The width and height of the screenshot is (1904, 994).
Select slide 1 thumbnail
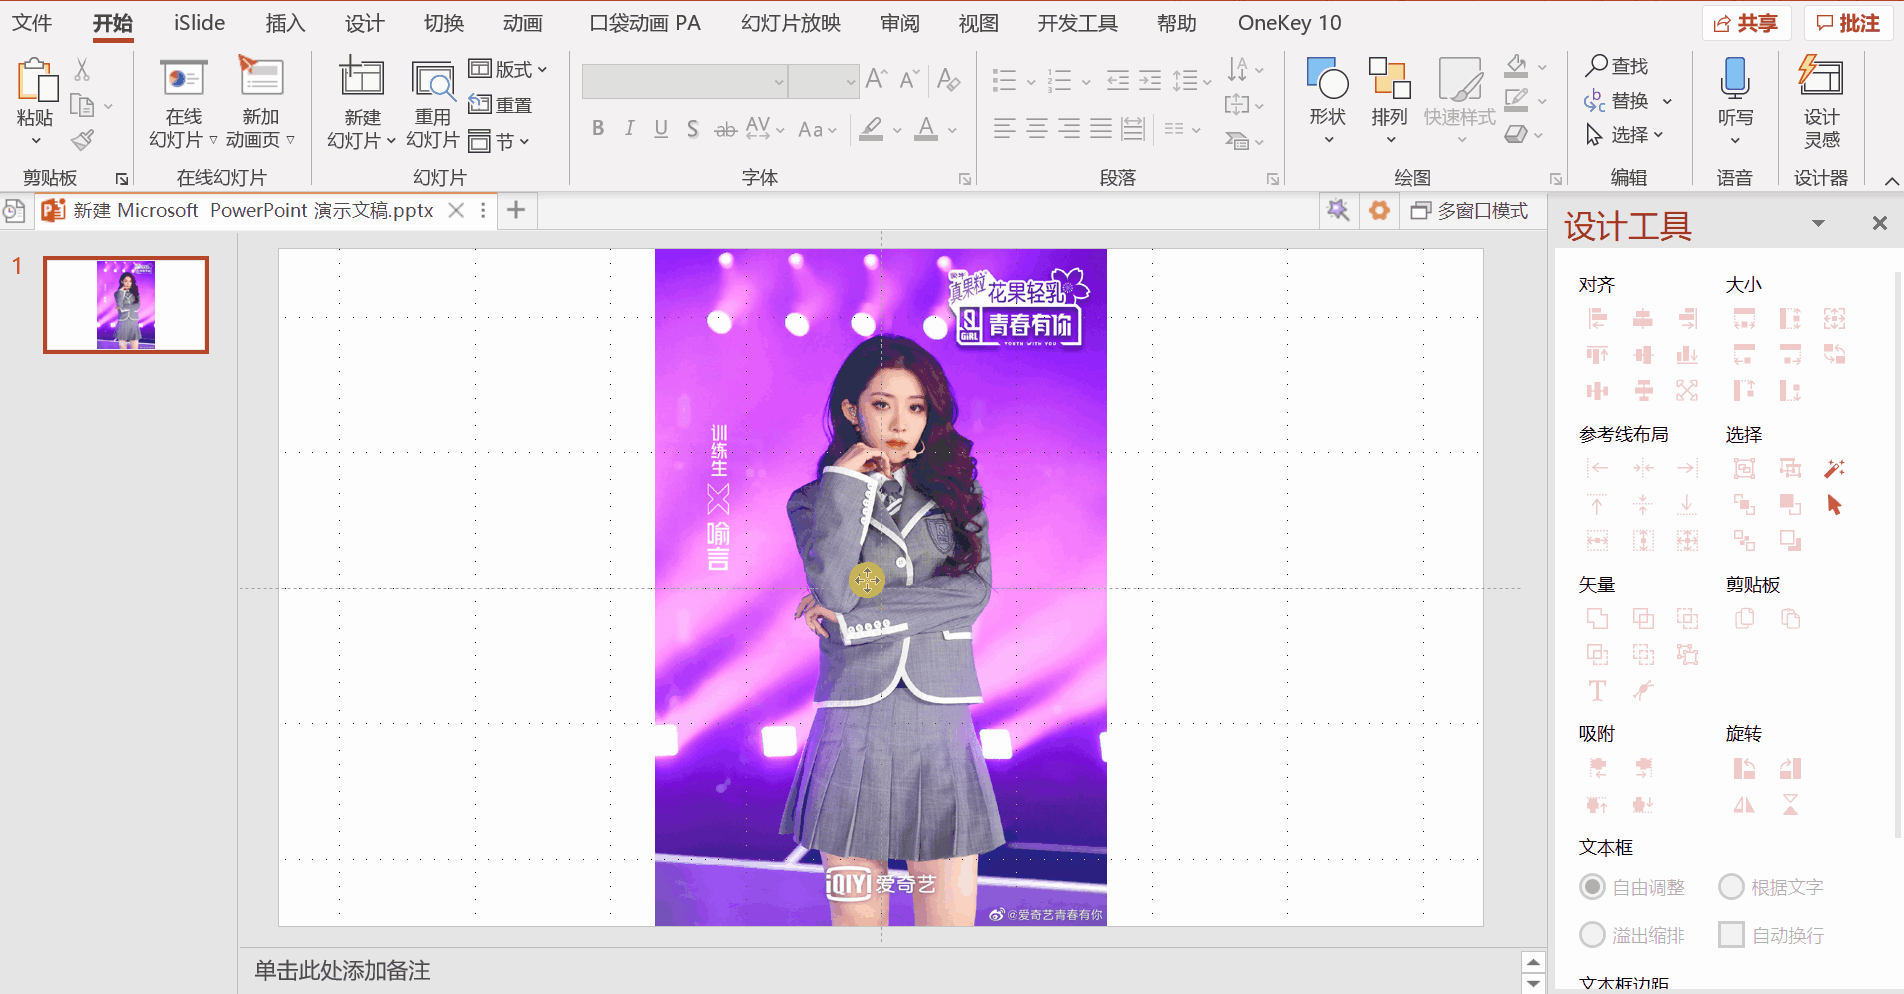pyautogui.click(x=126, y=305)
